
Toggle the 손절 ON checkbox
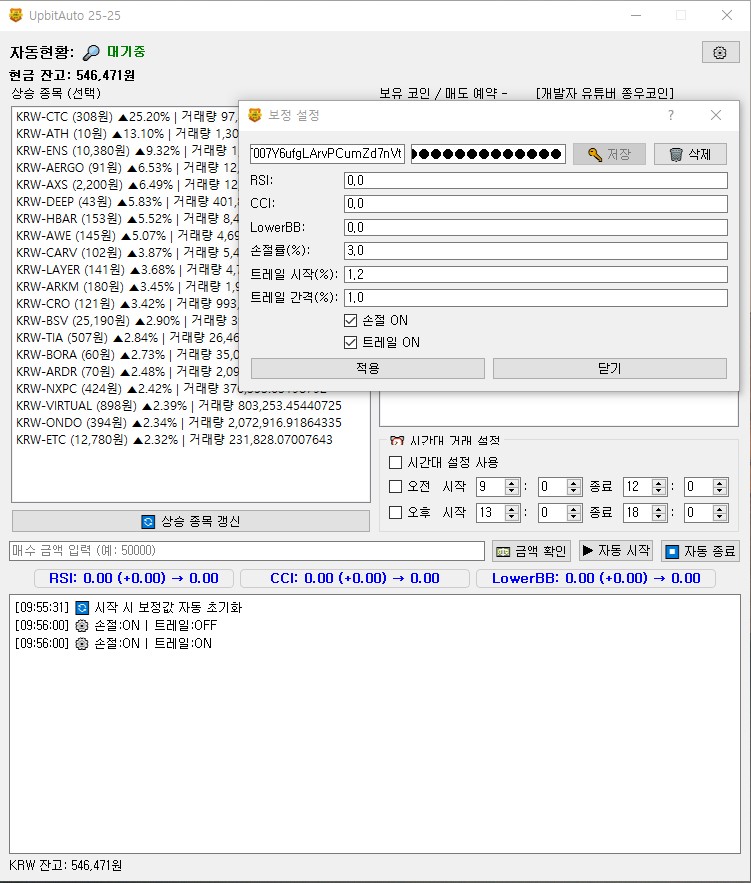click(350, 321)
